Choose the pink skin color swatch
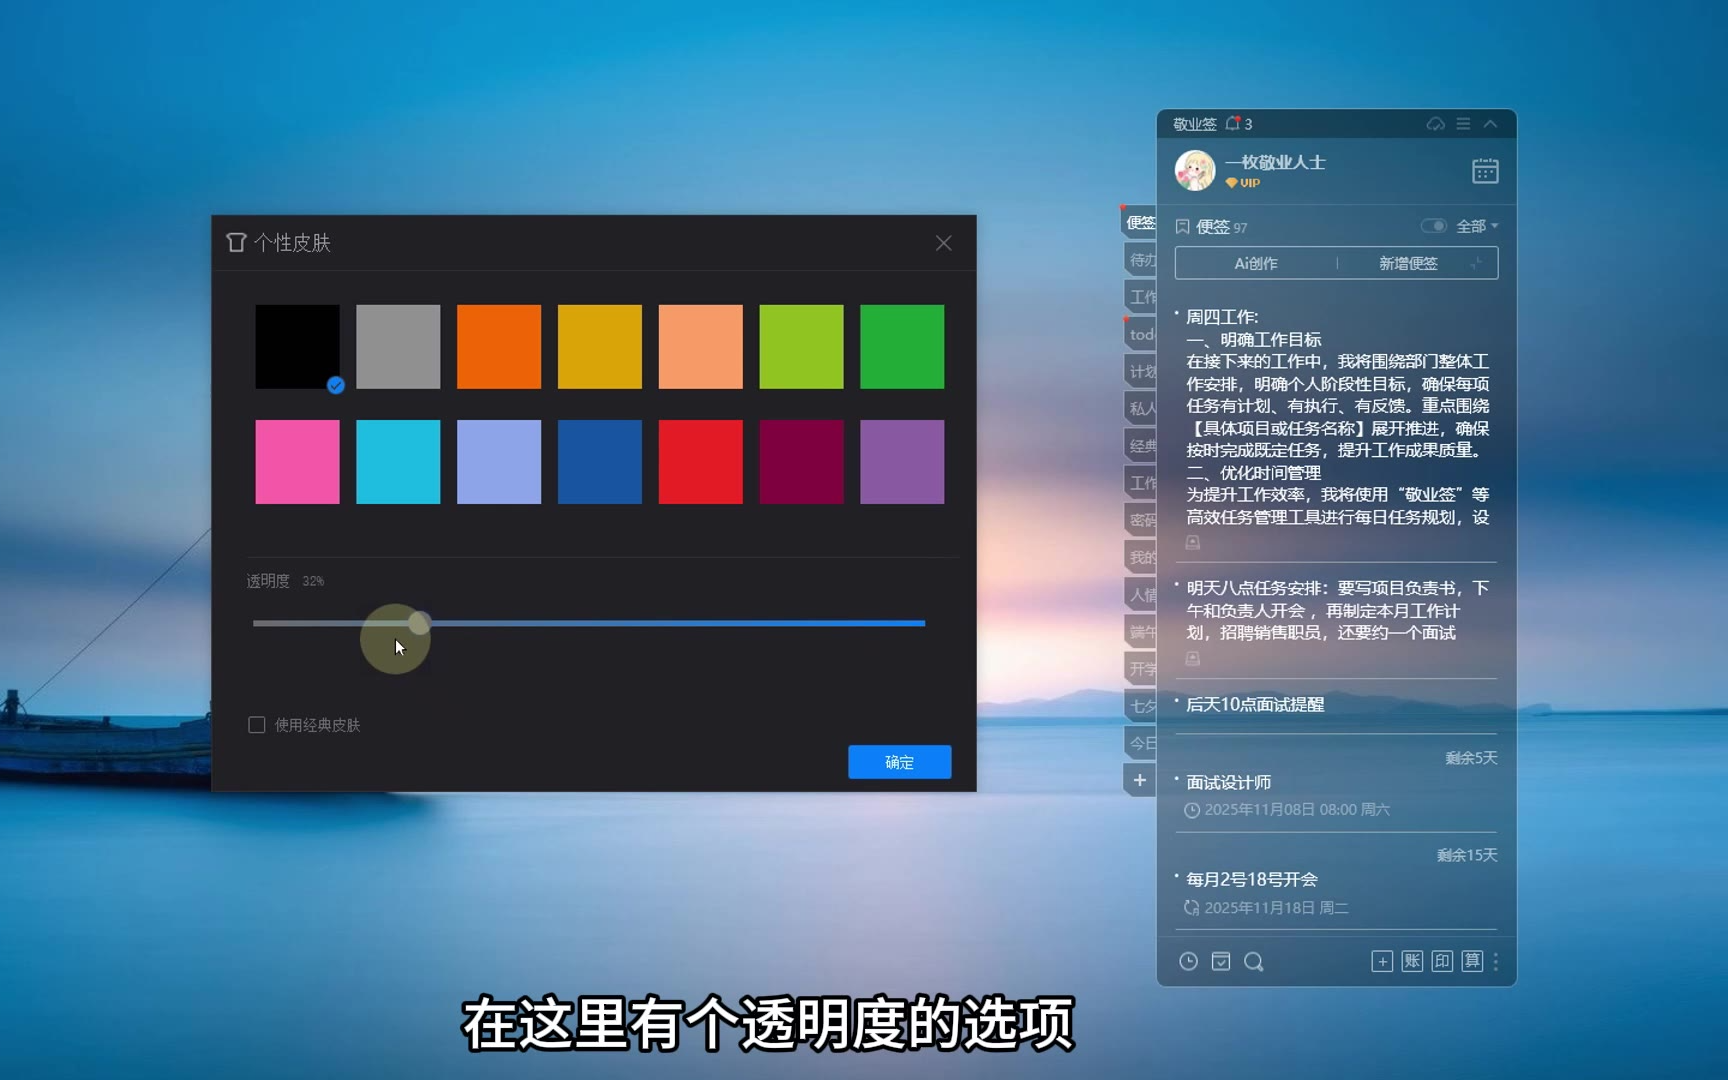1728x1080 pixels. pos(297,462)
